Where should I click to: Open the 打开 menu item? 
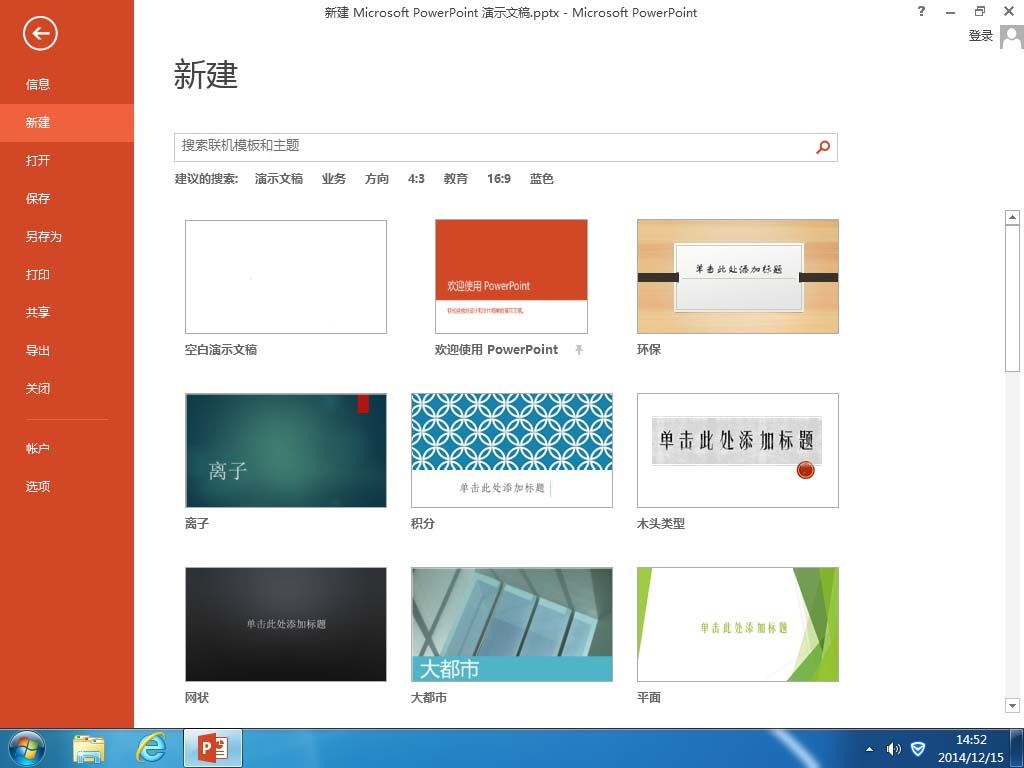pyautogui.click(x=67, y=161)
